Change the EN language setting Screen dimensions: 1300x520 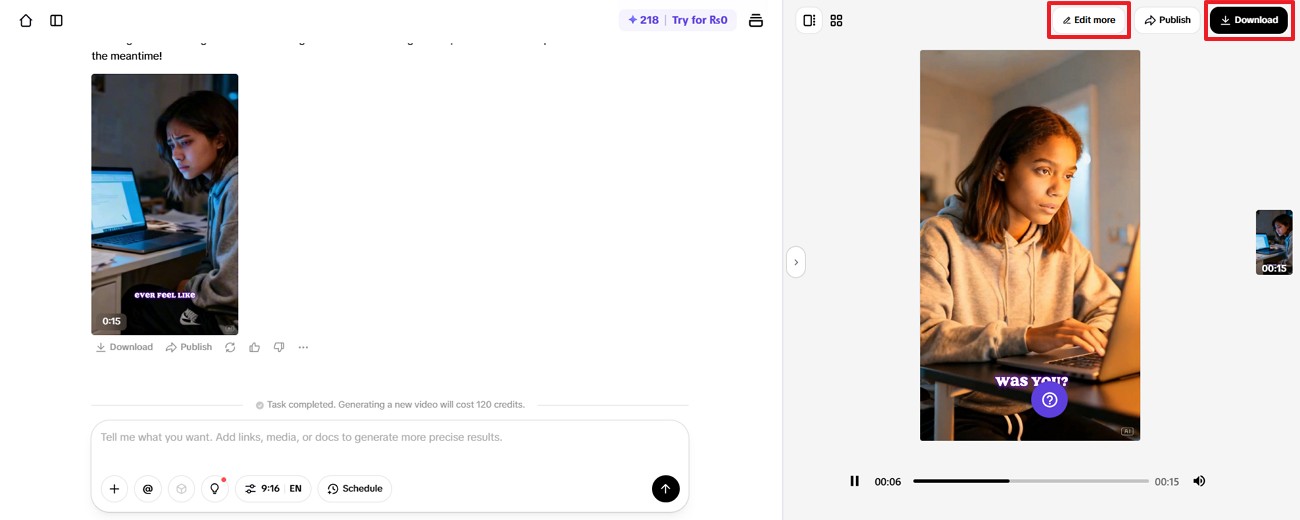pyautogui.click(x=295, y=489)
